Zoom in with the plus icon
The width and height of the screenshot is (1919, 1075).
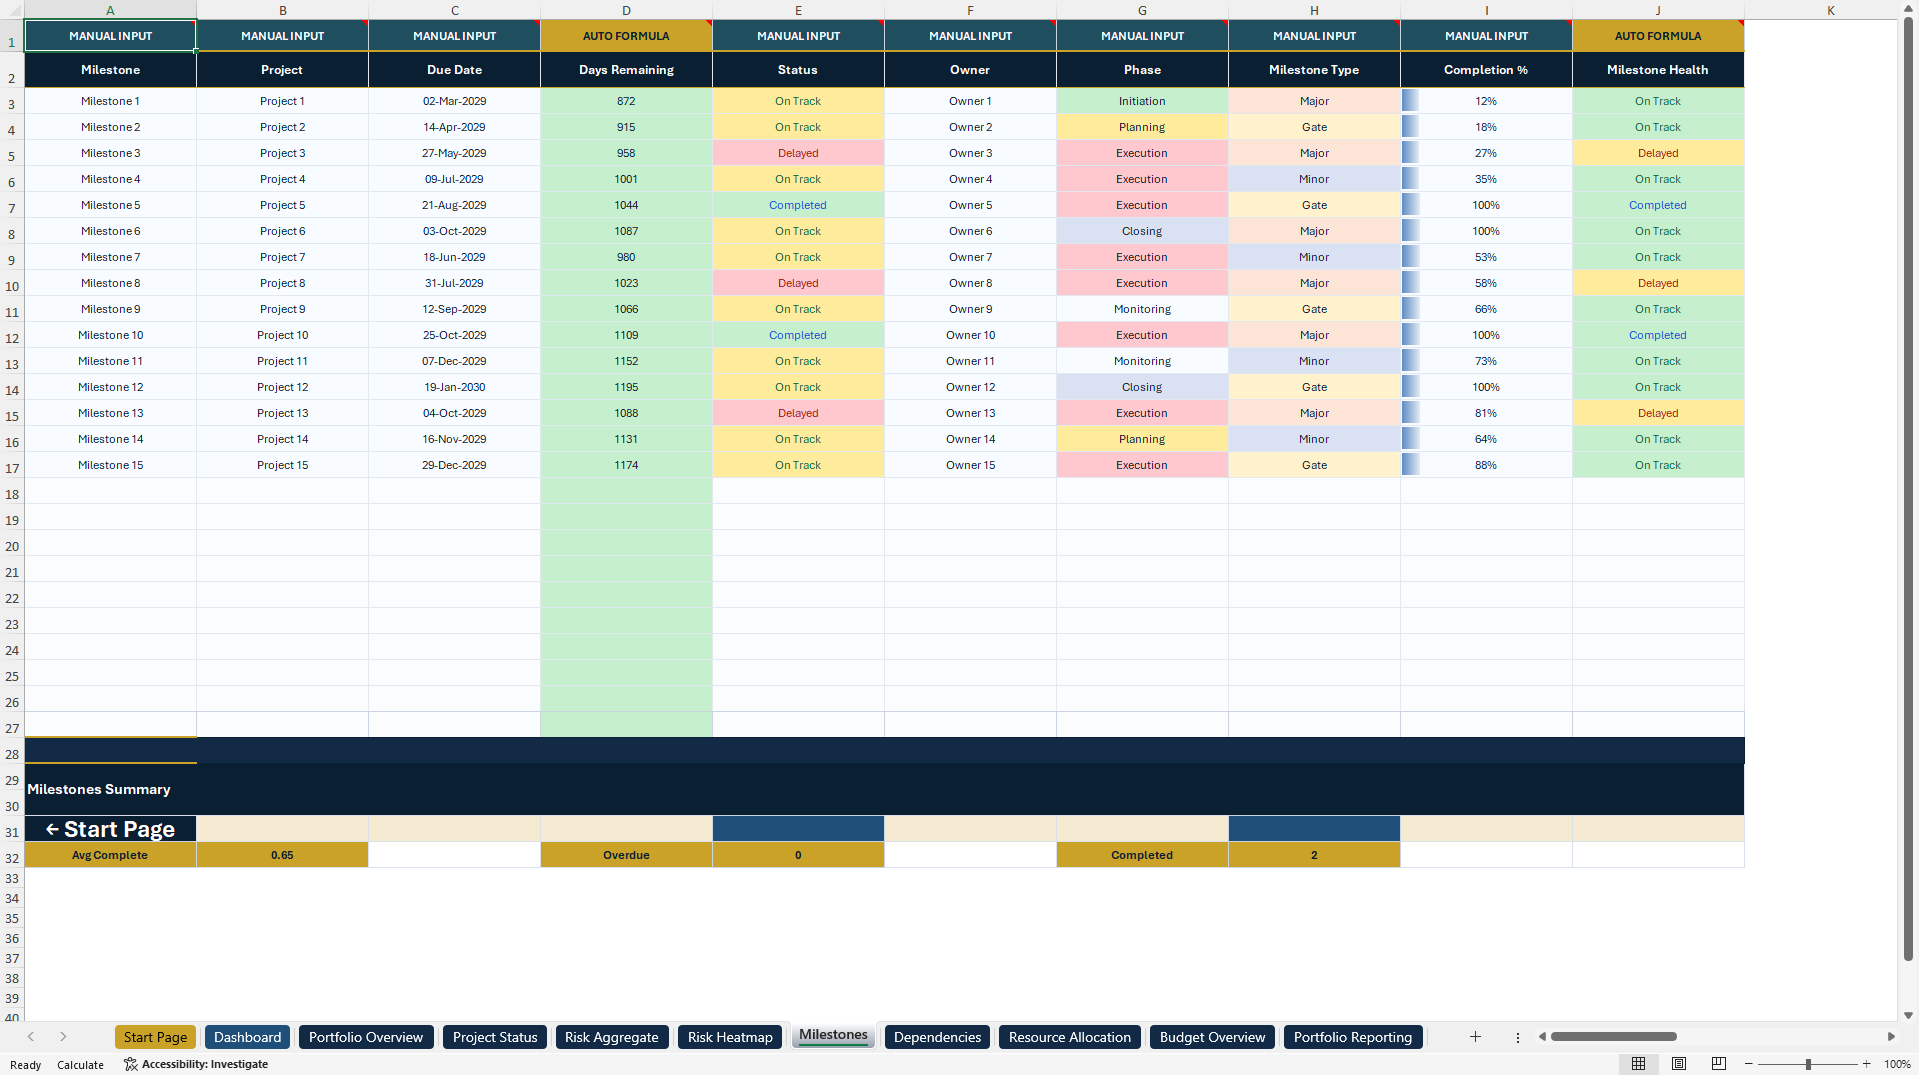point(1867,1064)
